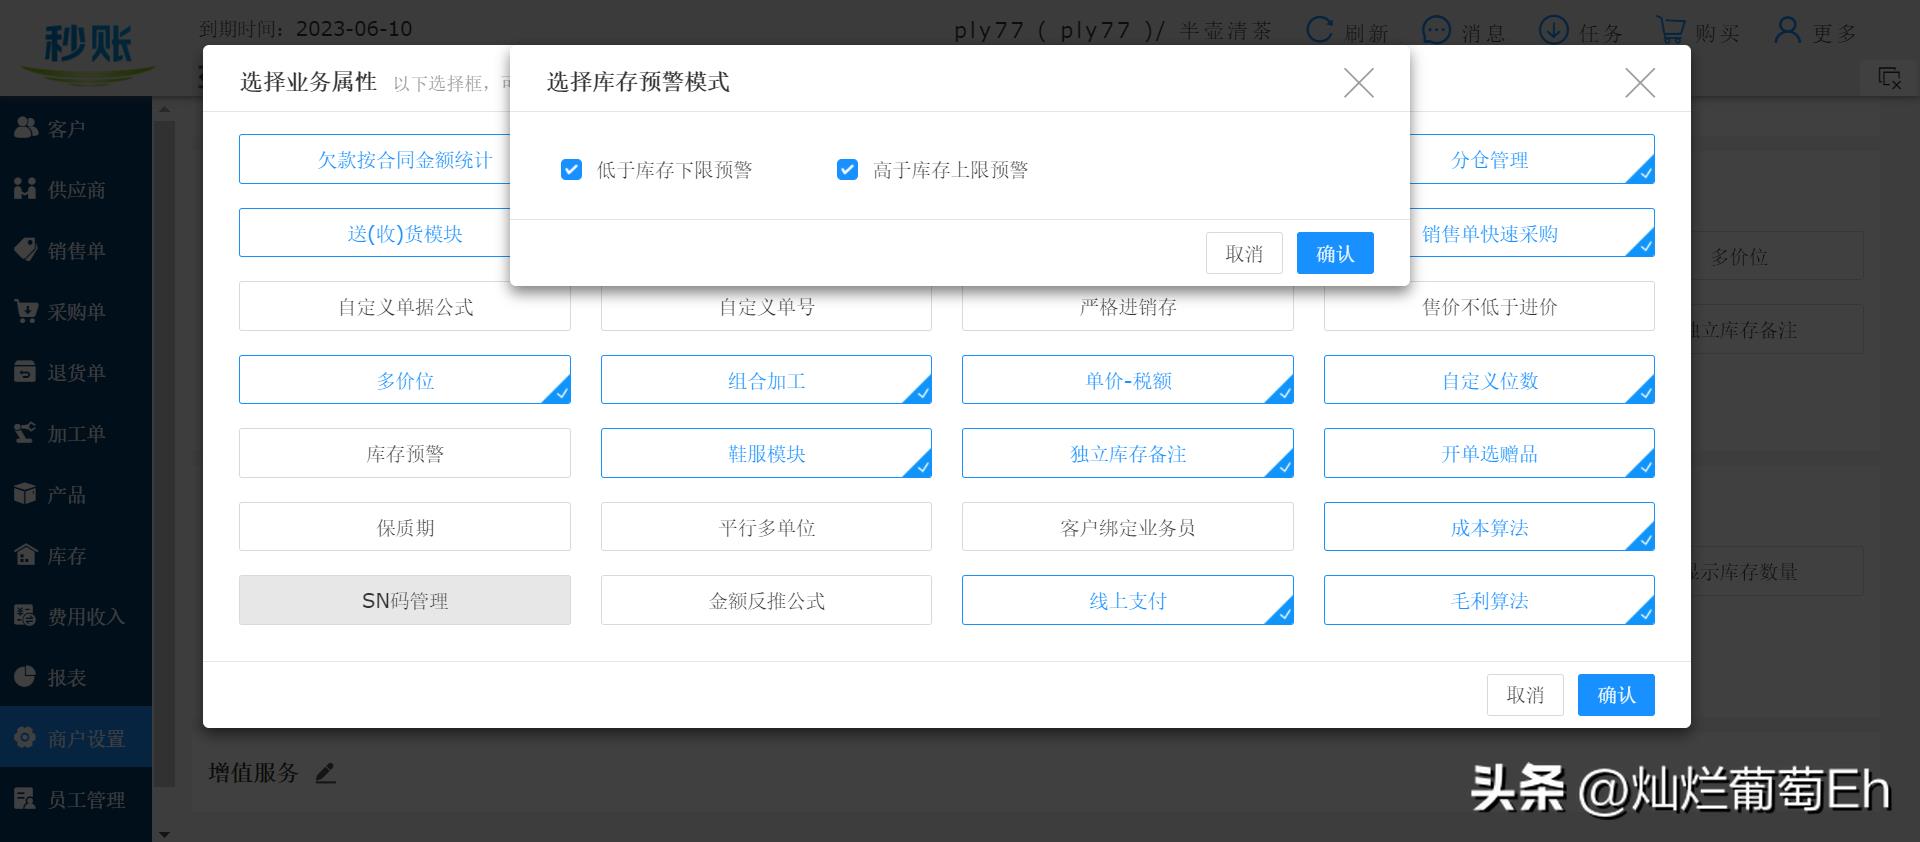The width and height of the screenshot is (1920, 842).
Task: Select the 售价不低于进价 option
Action: pos(1489,307)
